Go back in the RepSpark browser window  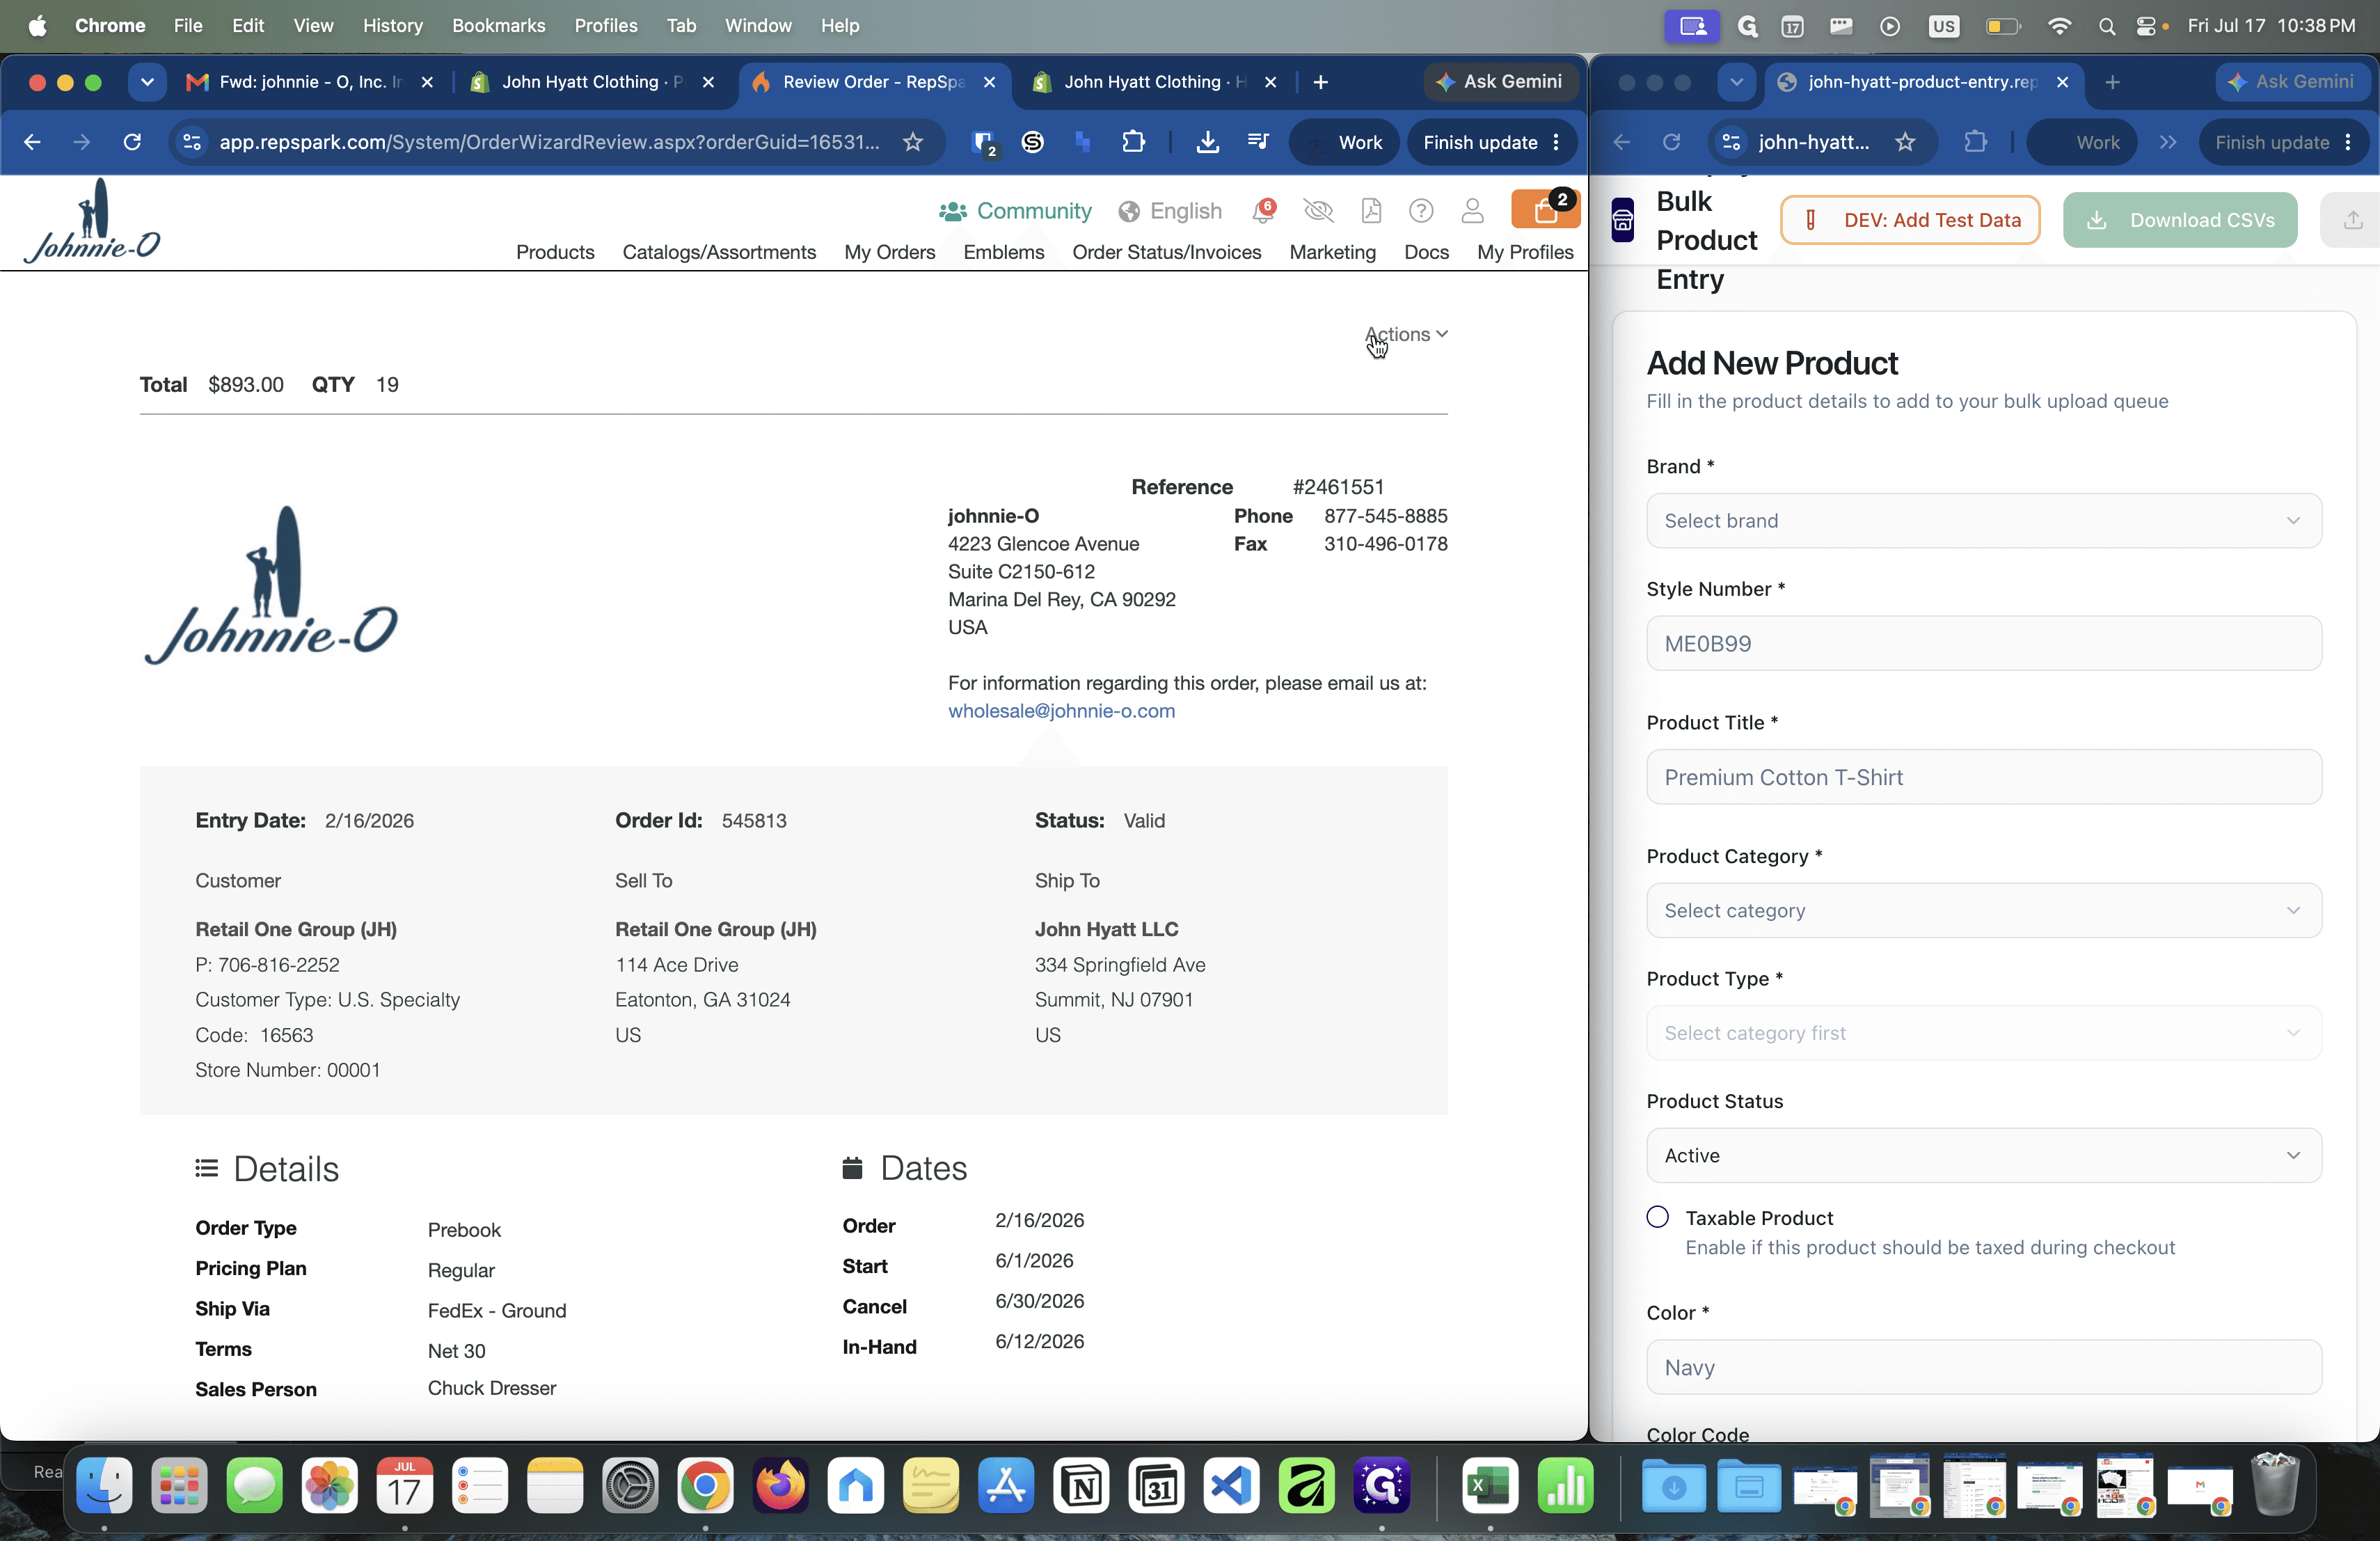32,142
